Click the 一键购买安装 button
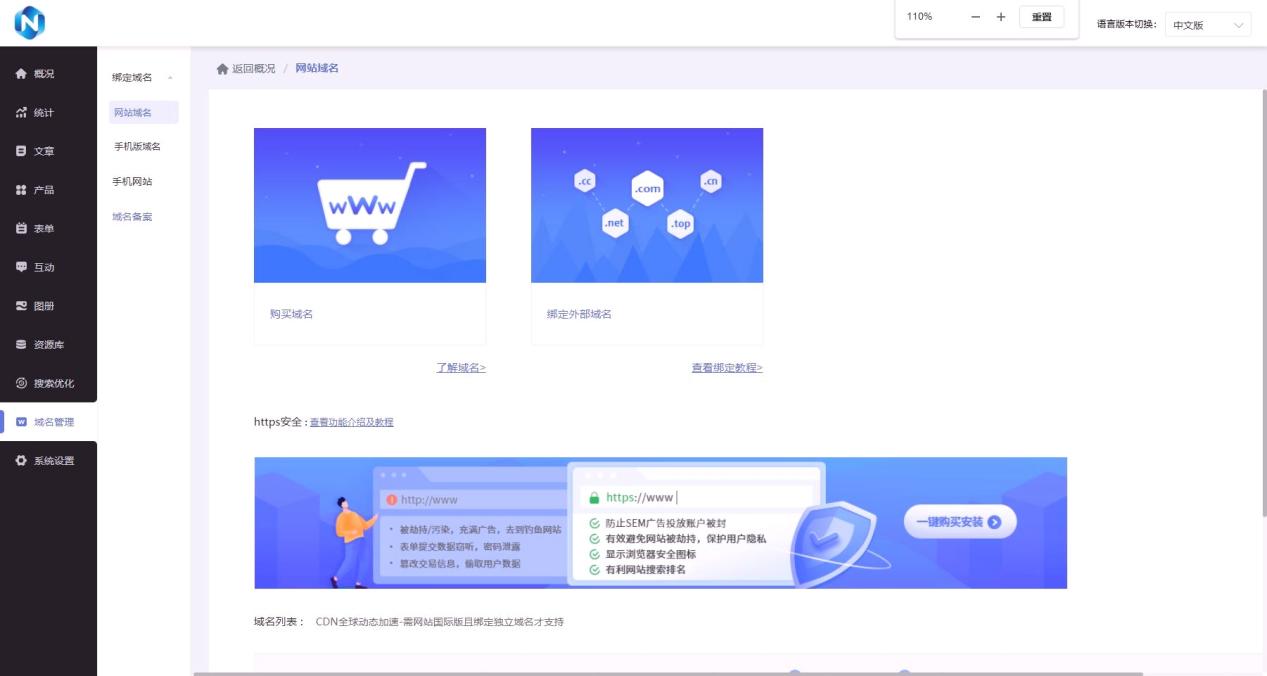This screenshot has width=1267, height=676. pos(959,522)
